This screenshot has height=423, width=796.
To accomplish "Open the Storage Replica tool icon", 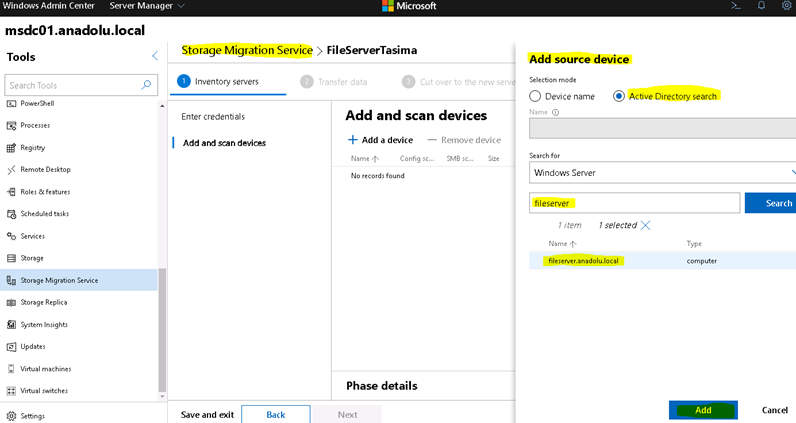I will [x=11, y=303].
